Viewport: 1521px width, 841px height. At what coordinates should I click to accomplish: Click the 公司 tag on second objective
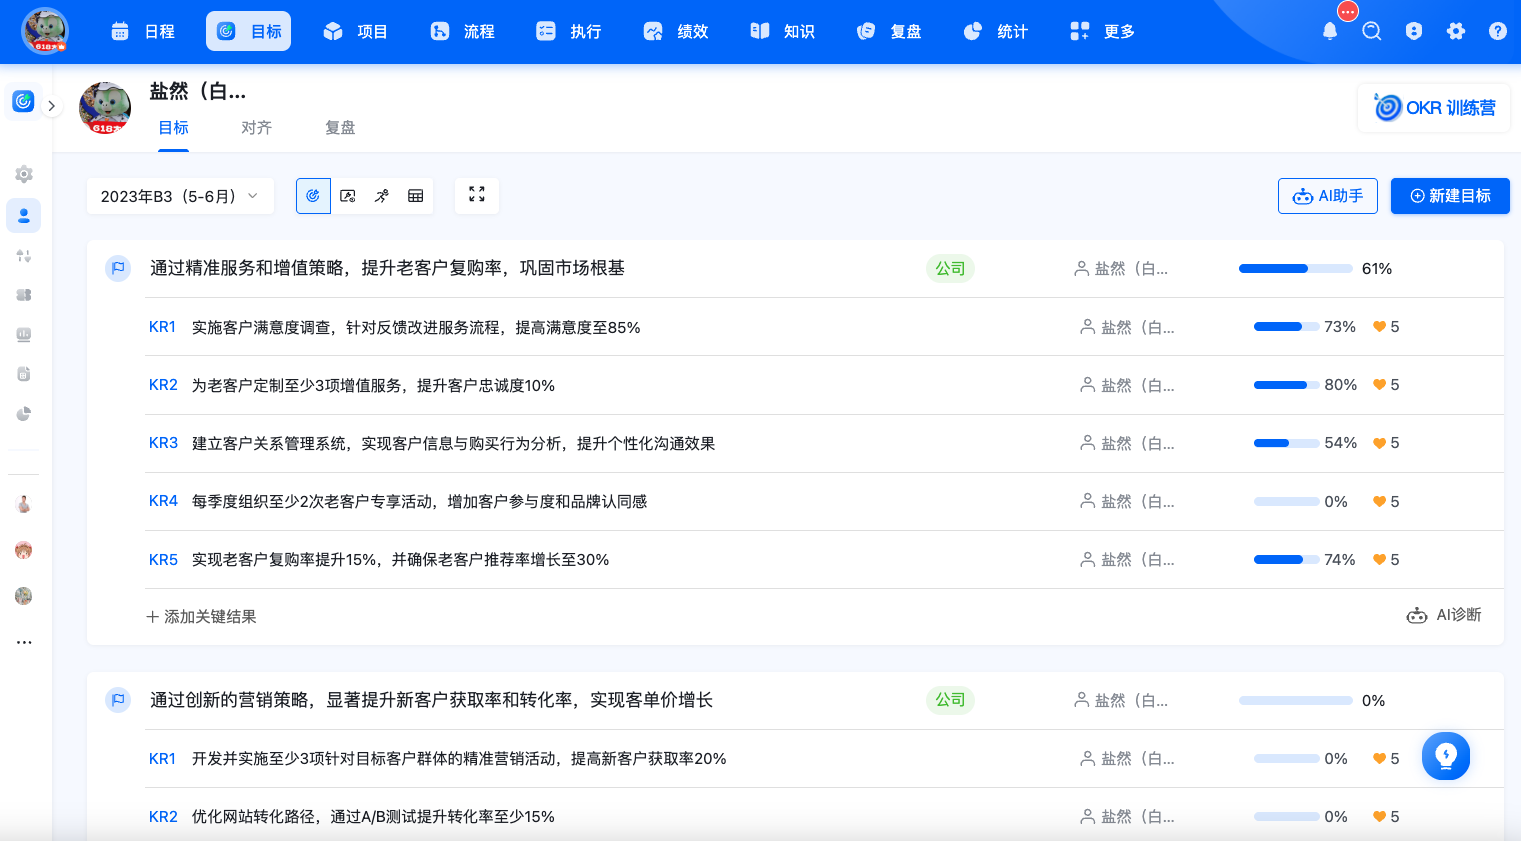tap(950, 700)
